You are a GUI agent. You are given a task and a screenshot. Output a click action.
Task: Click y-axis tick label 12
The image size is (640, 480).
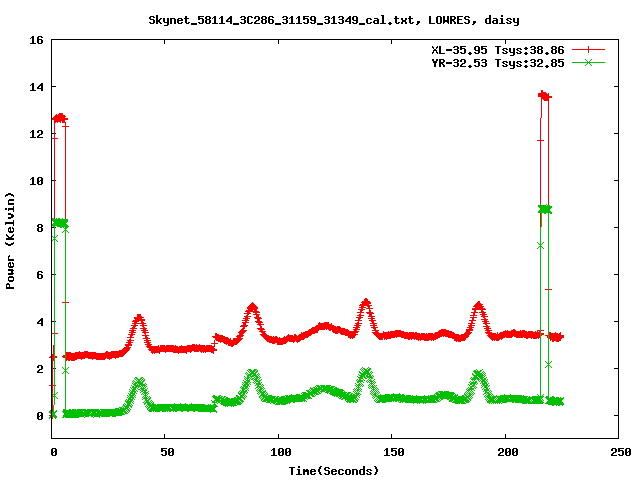[x=36, y=134]
